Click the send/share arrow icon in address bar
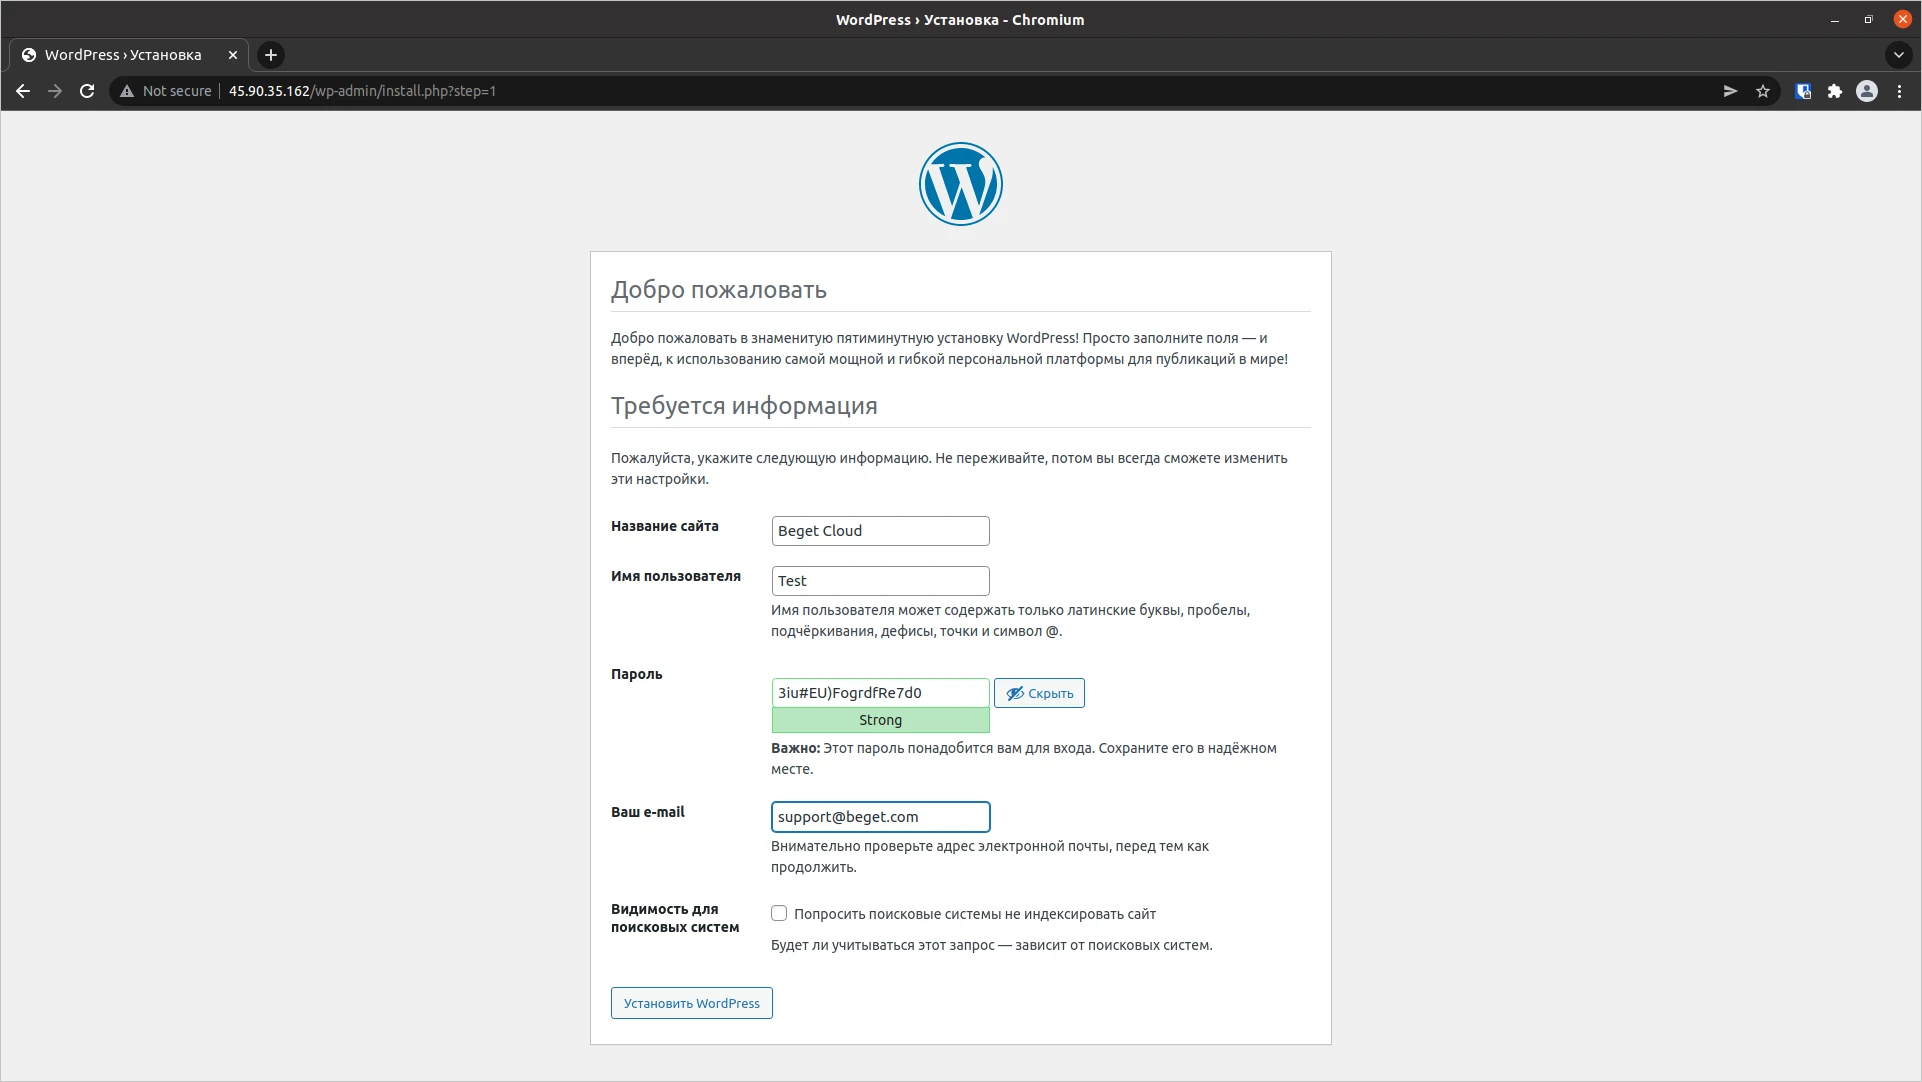Viewport: 1922px width, 1082px height. [1730, 91]
